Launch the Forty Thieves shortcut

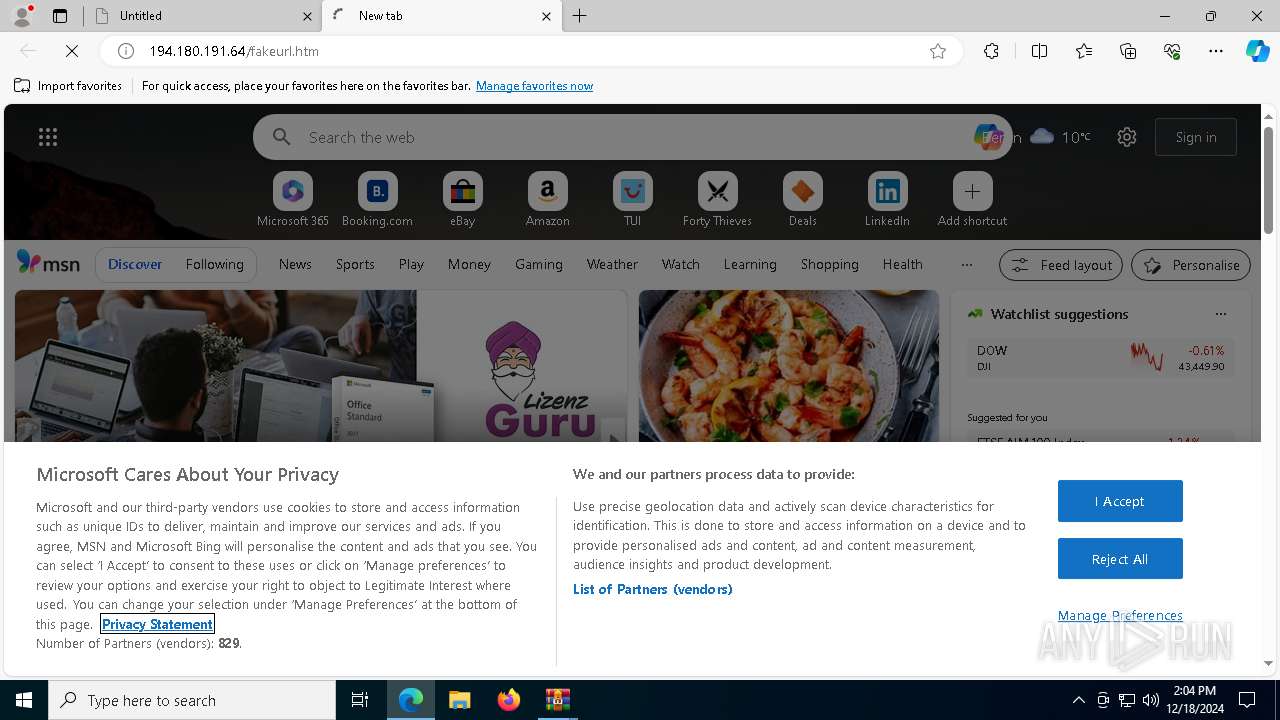pos(717,200)
